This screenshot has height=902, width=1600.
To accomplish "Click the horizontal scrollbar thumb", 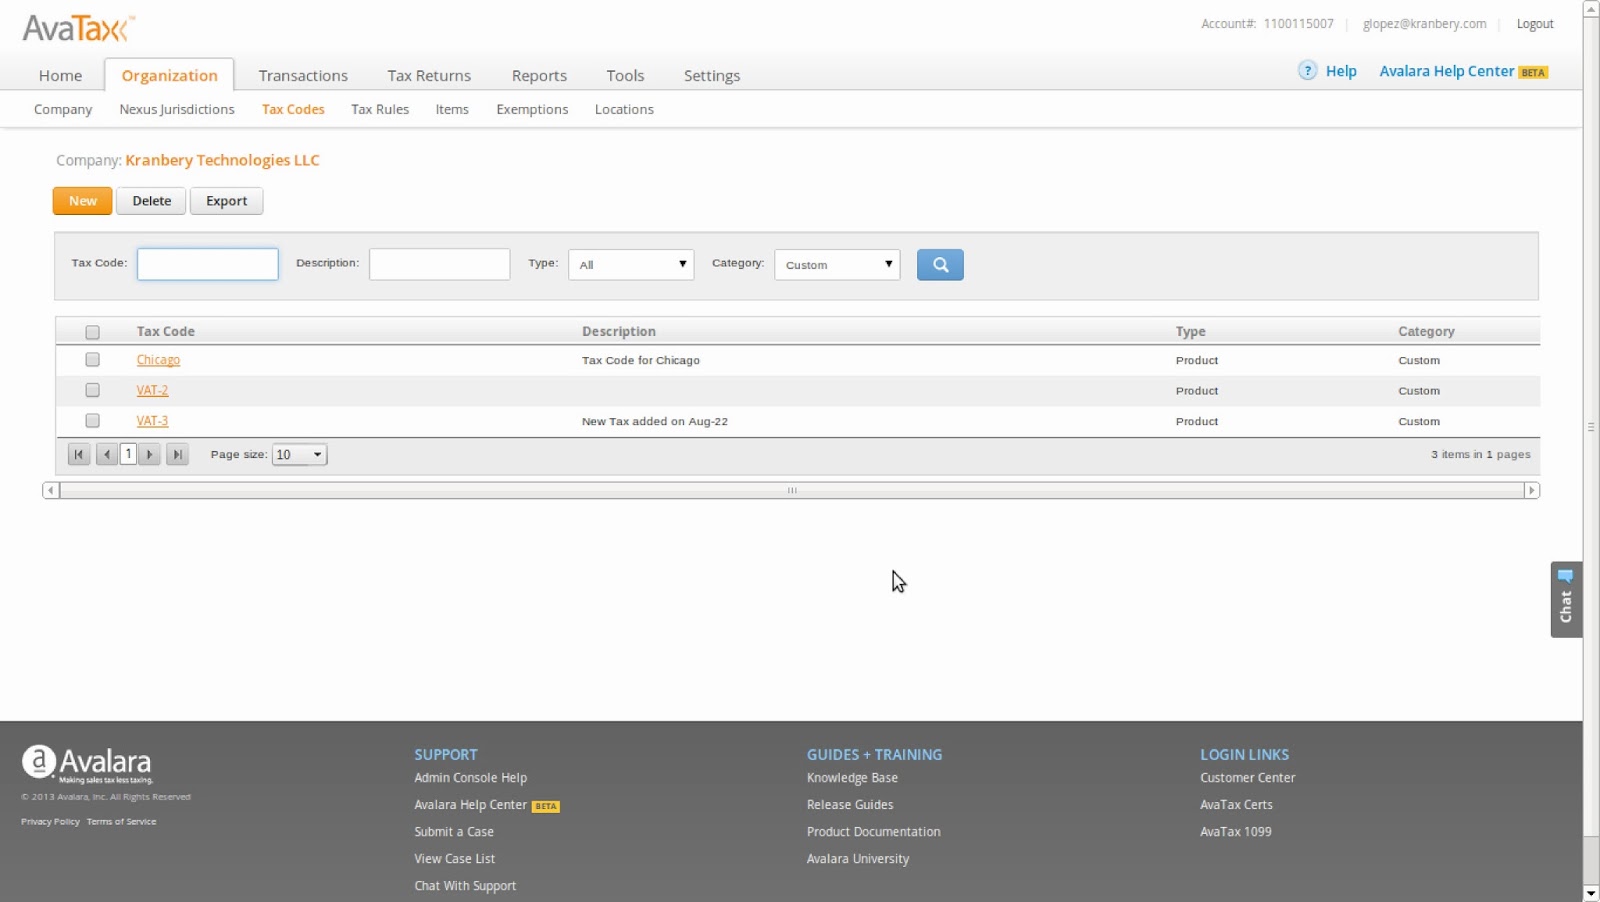I will click(792, 490).
